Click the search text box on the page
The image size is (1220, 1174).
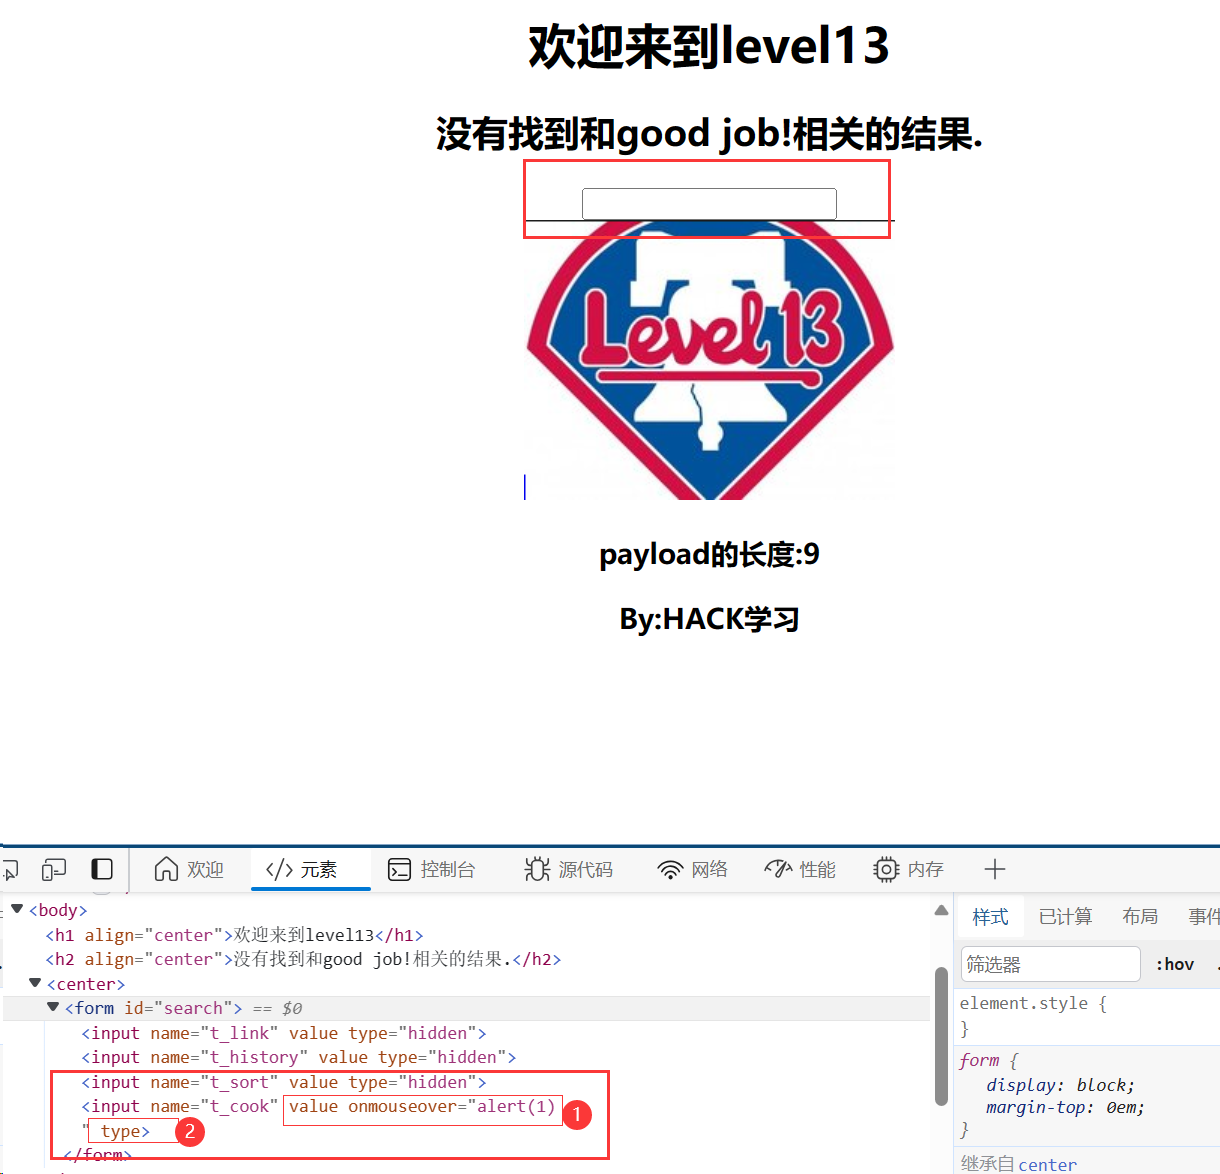click(x=708, y=203)
